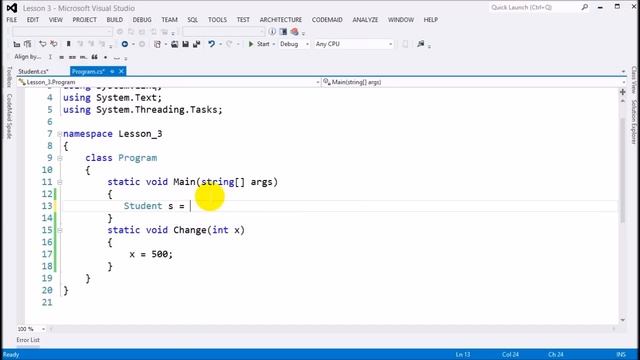Image resolution: width=640 pixels, height=360 pixels.
Task: Open the Debug configuration dropdown
Action: point(294,44)
